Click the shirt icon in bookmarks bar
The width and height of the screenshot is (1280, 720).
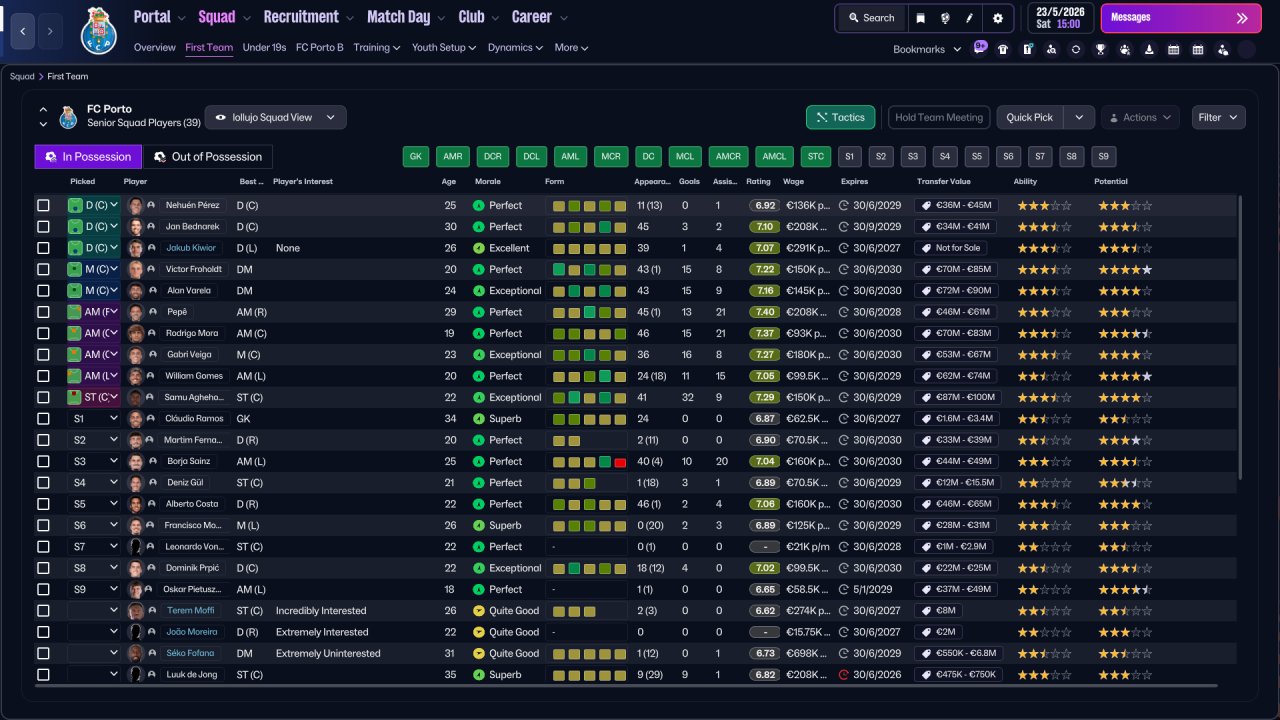[x=1003, y=49]
